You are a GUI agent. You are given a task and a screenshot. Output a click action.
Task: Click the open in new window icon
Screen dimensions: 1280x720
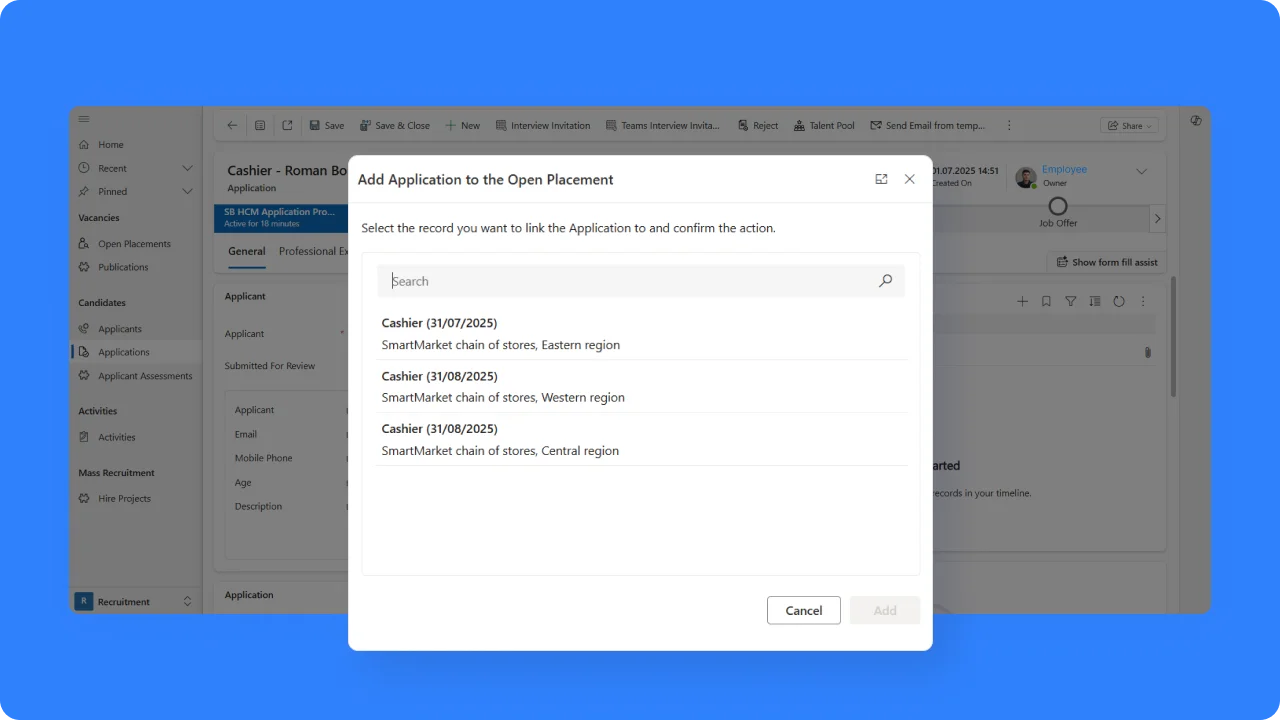point(287,125)
